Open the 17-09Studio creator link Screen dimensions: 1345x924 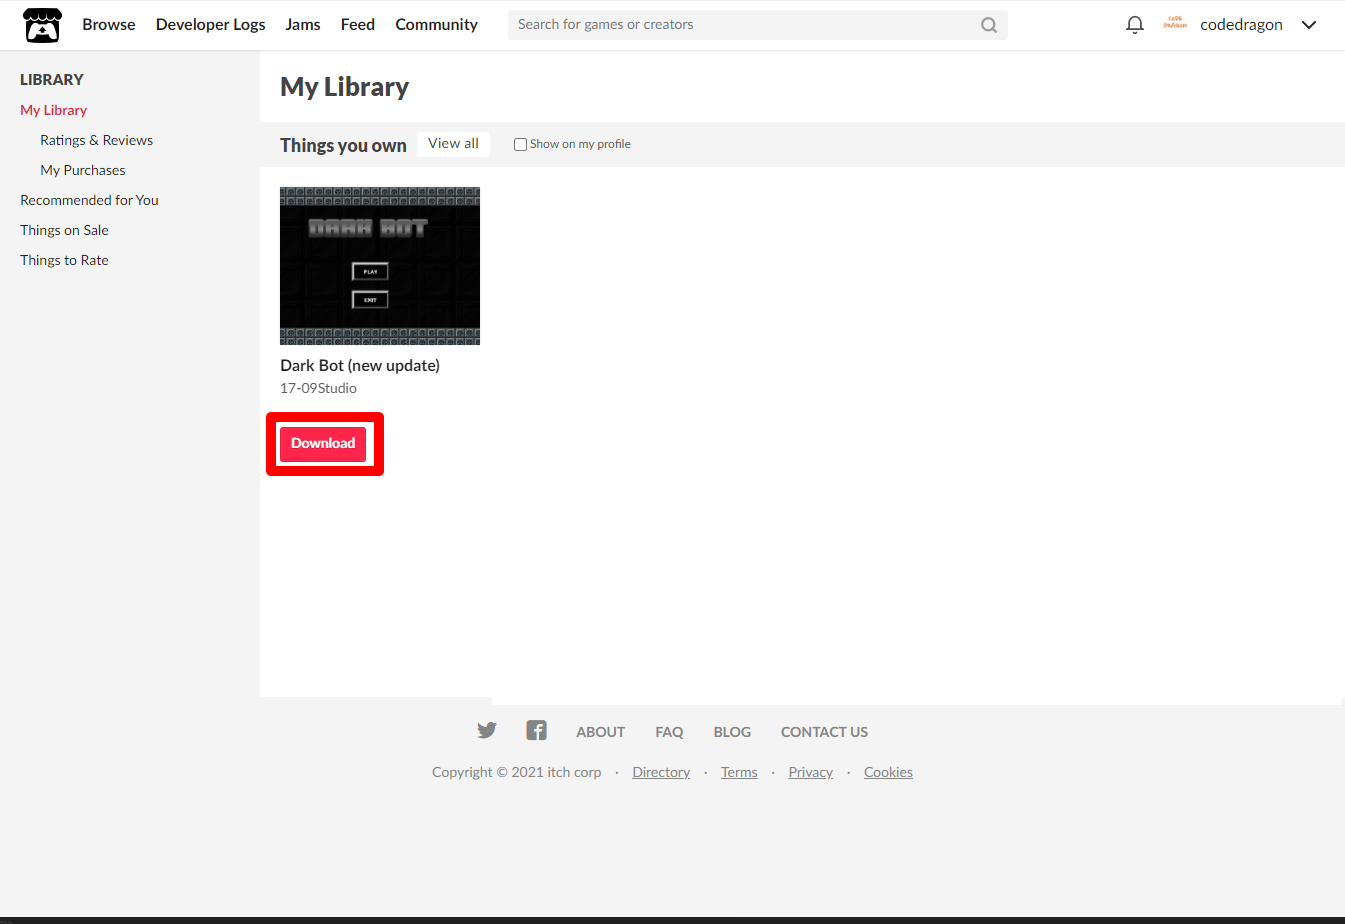(318, 388)
